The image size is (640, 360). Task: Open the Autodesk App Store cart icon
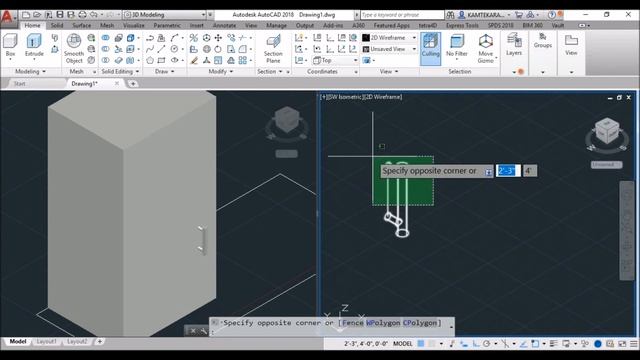tap(518, 15)
